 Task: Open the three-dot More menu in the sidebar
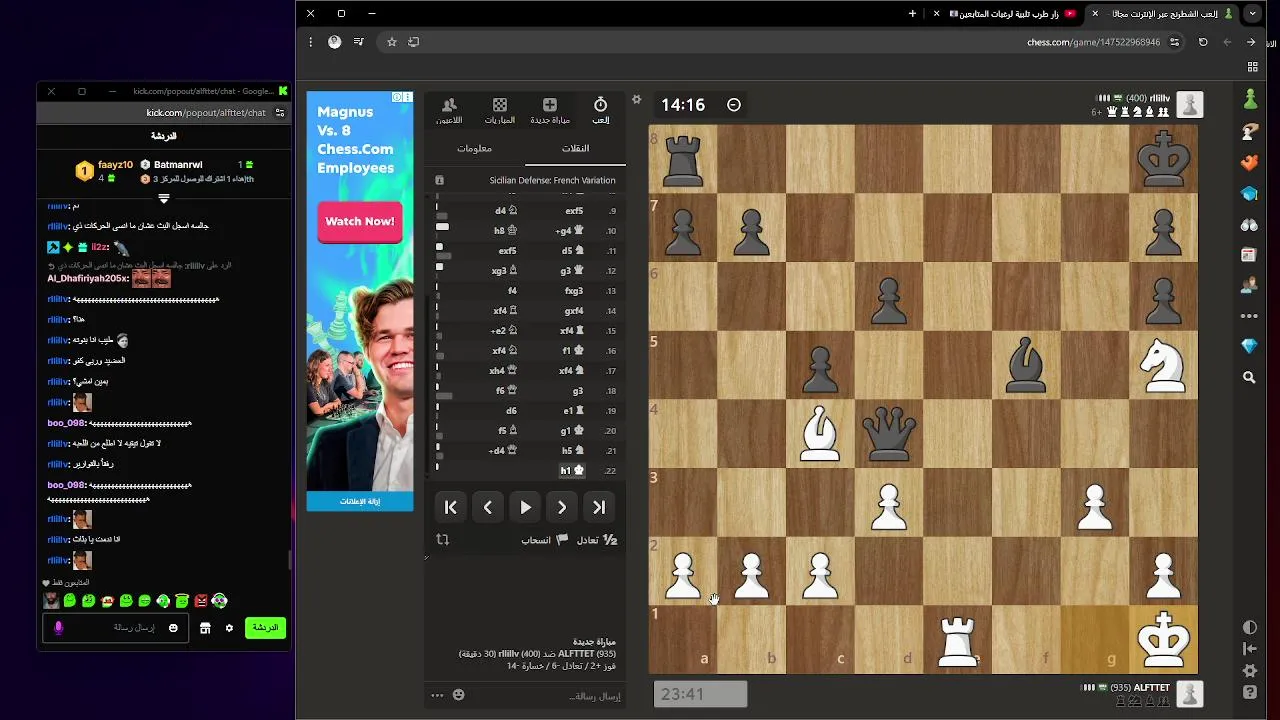1250,316
